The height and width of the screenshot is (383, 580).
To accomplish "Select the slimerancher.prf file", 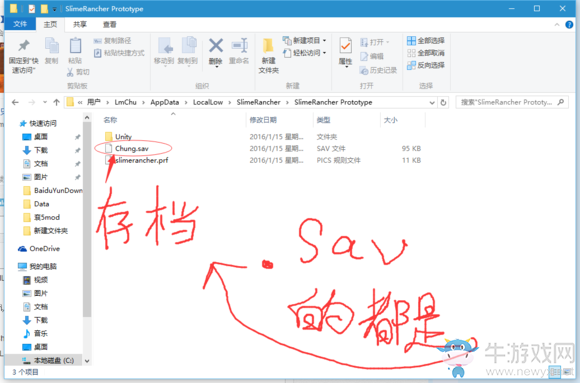I will (142, 160).
